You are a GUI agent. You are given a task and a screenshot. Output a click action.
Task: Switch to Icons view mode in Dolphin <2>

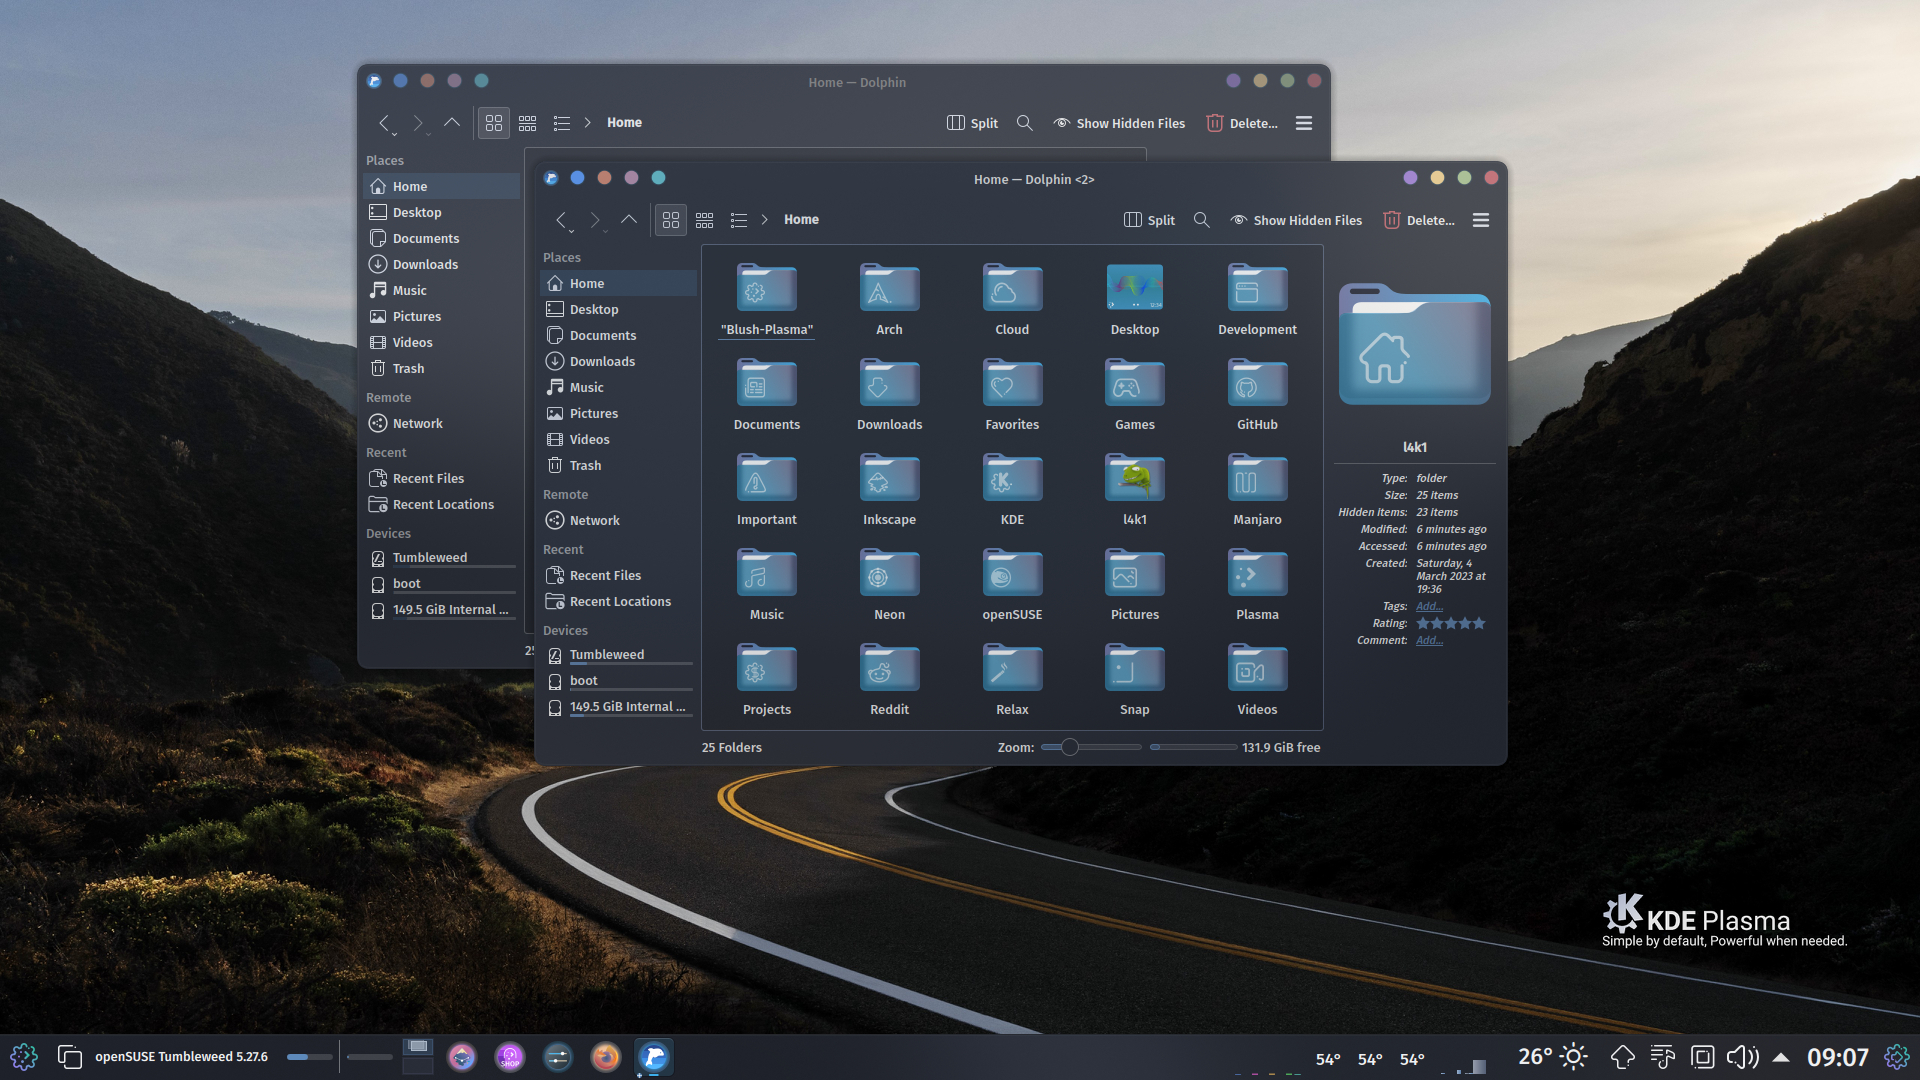(x=671, y=220)
